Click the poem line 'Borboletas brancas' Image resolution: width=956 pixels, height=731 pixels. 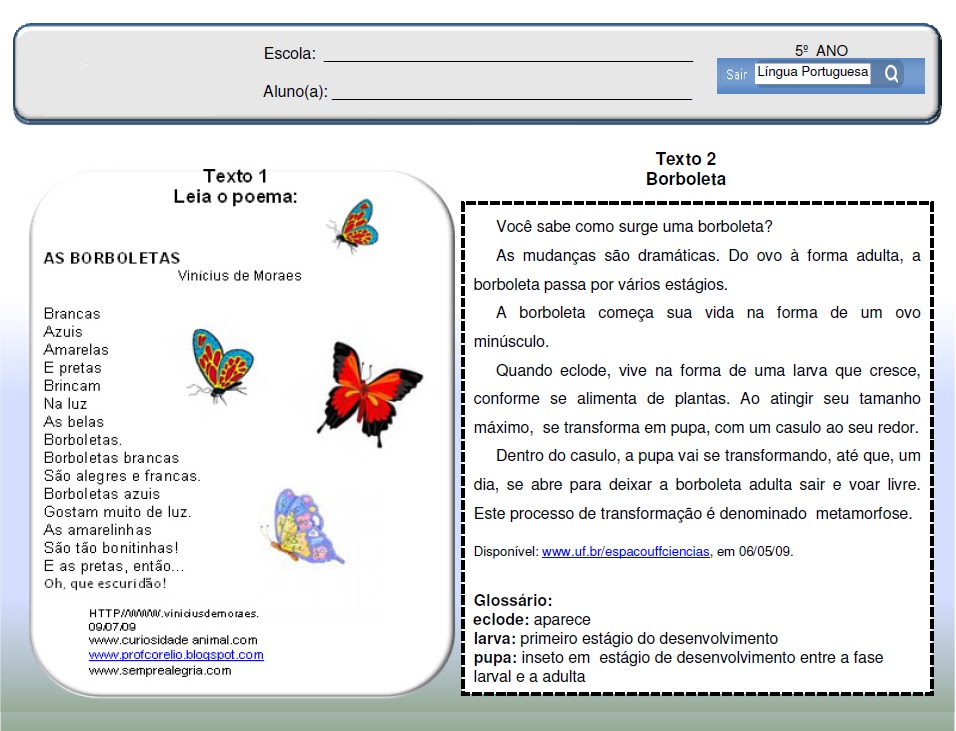coord(112,457)
